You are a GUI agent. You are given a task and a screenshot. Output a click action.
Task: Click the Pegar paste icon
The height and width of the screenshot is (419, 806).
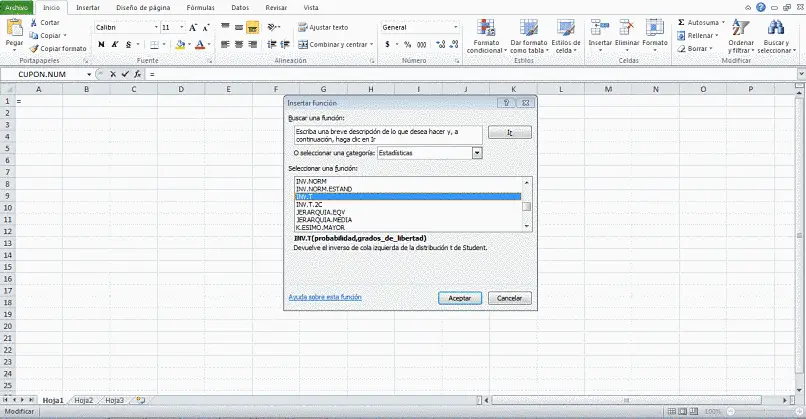(x=14, y=28)
